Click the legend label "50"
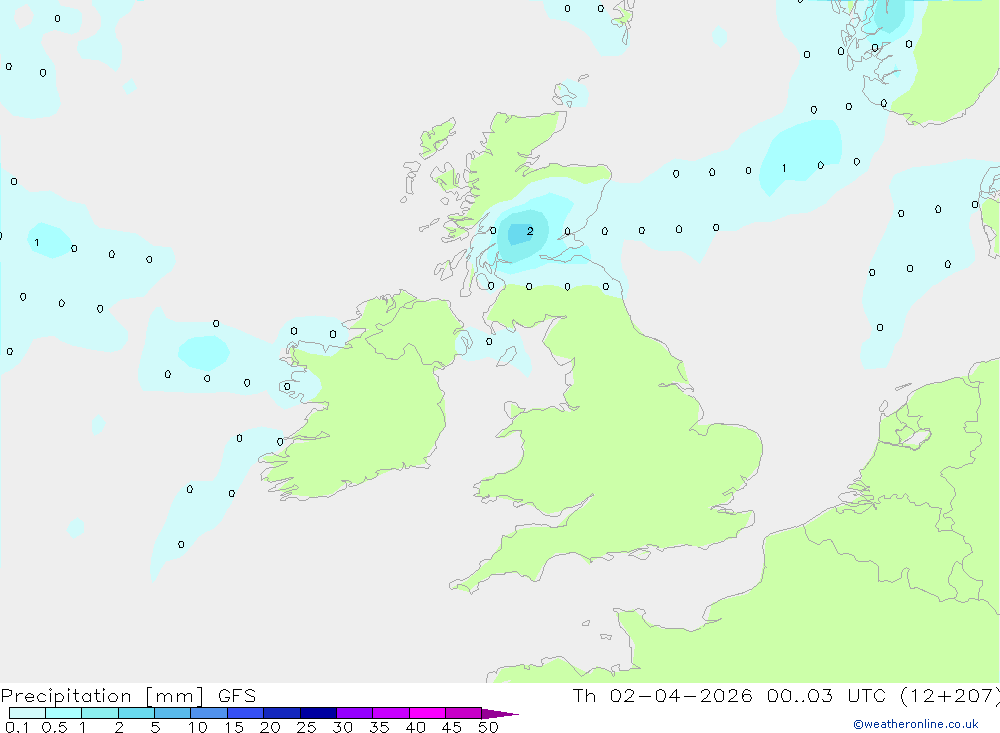This screenshot has width=1000, height=733. click(x=487, y=727)
